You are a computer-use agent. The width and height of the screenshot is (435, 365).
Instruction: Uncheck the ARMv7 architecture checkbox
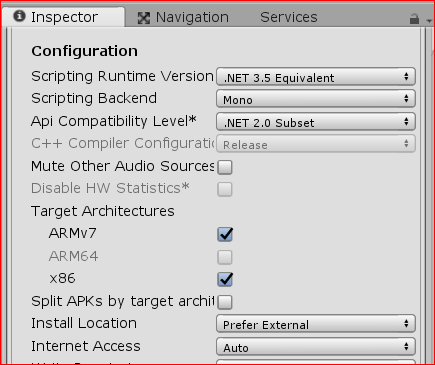(225, 234)
